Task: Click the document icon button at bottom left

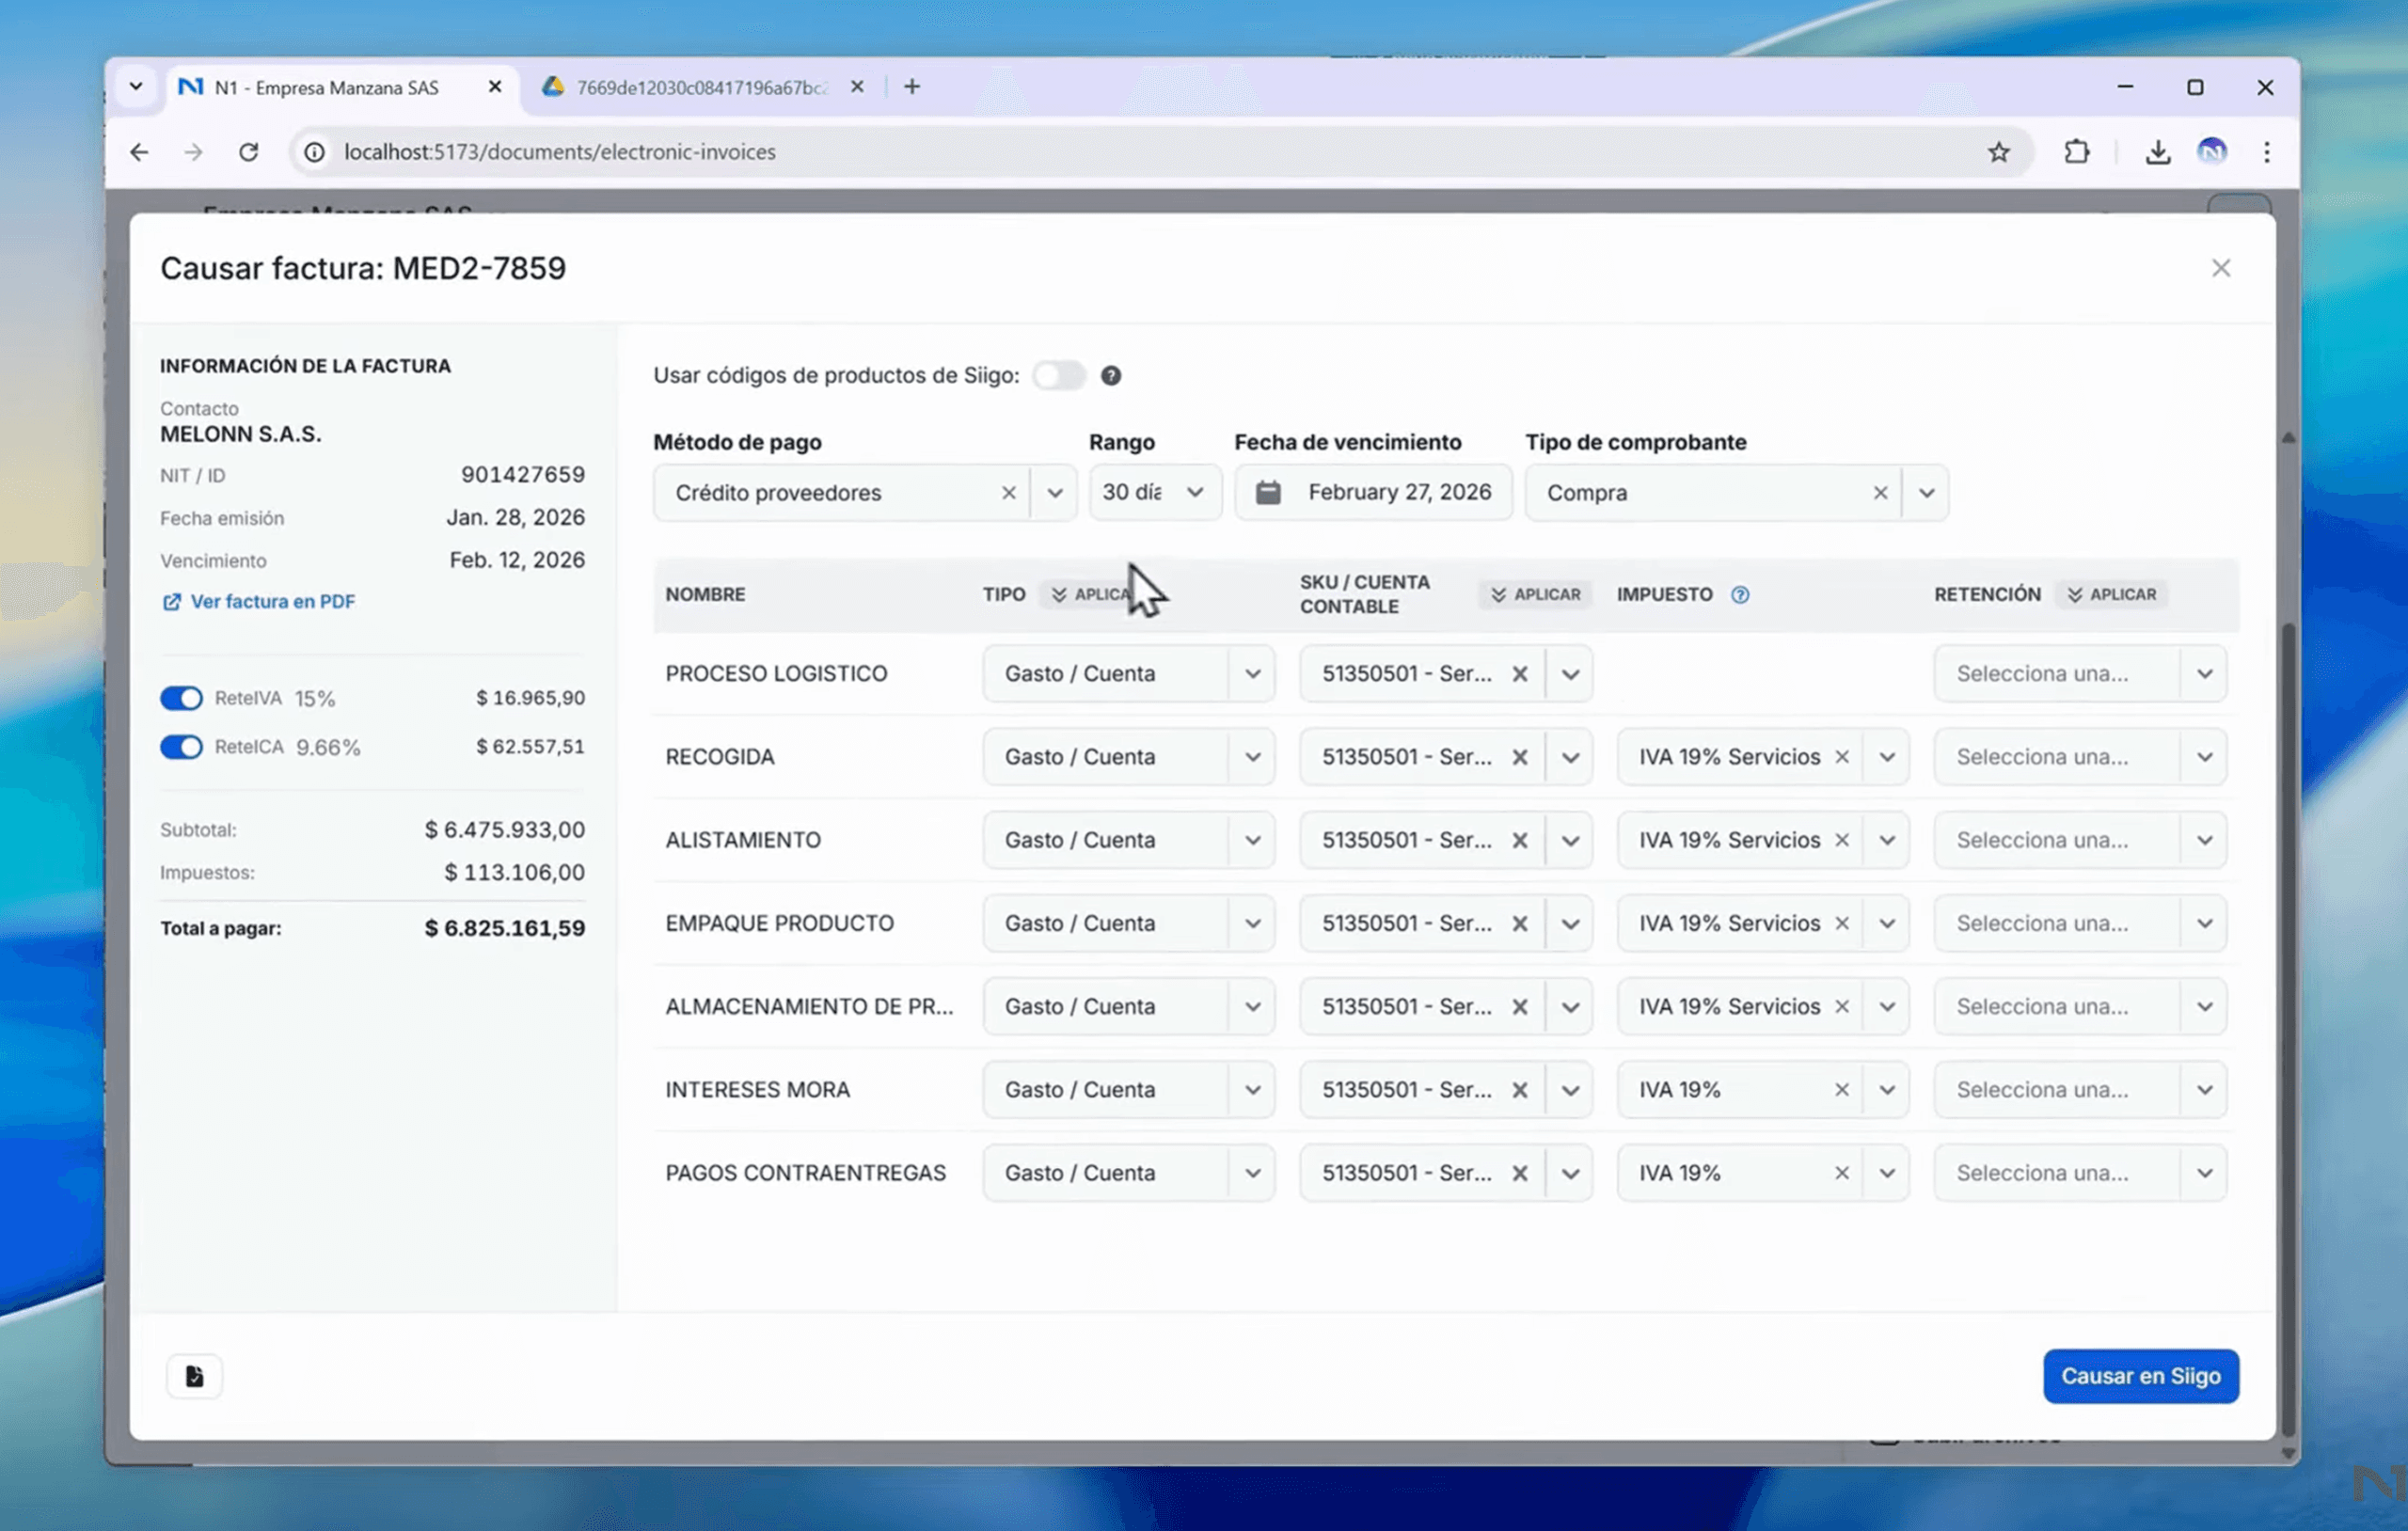Action: point(194,1376)
